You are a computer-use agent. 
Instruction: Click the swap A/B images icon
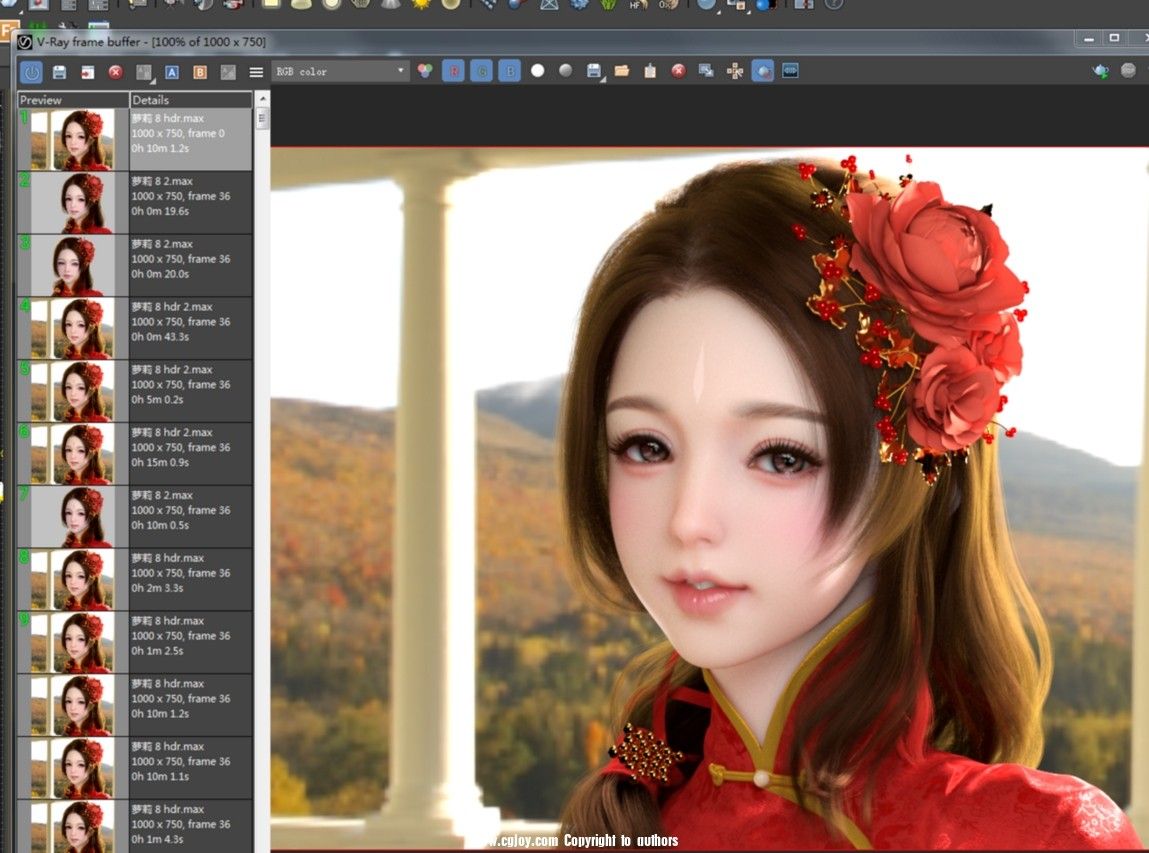pos(228,72)
